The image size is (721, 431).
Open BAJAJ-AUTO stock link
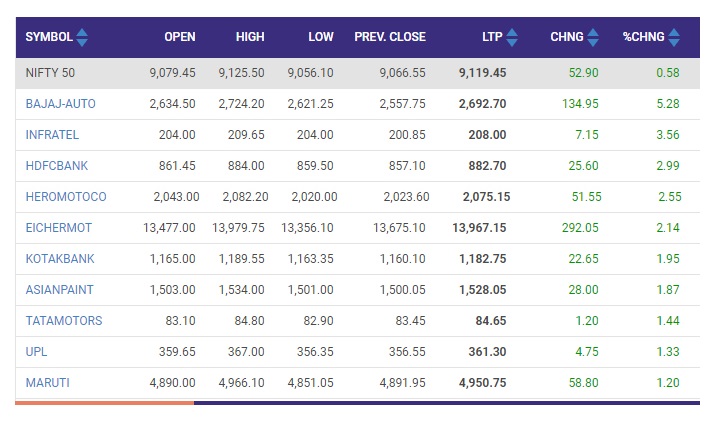[x=61, y=104]
